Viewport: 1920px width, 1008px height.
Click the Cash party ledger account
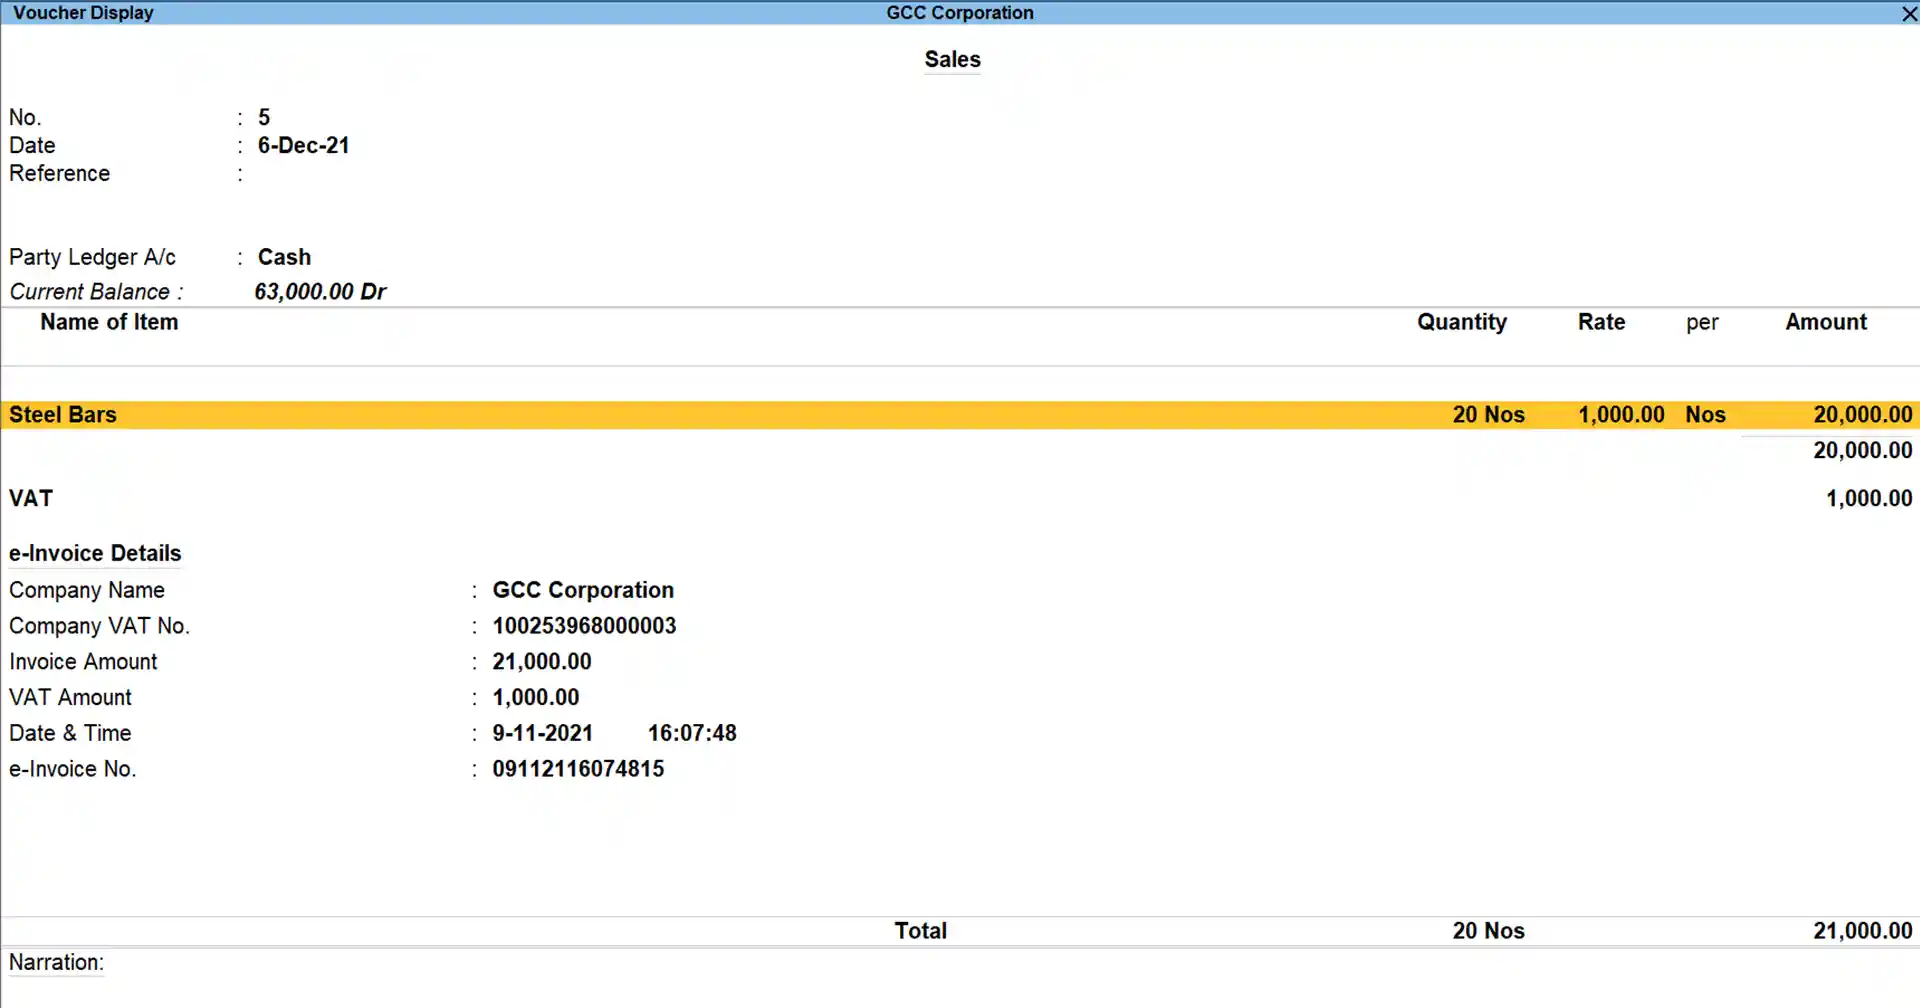(x=284, y=257)
